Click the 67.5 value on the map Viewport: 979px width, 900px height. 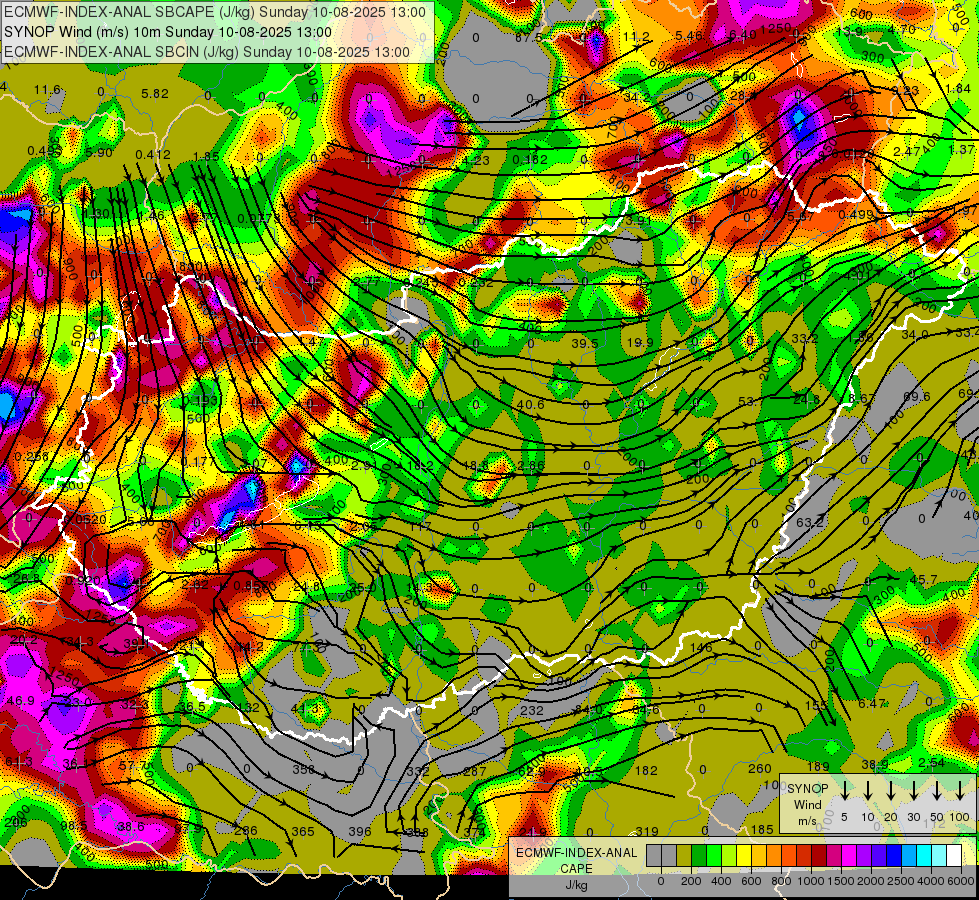pyautogui.click(x=529, y=37)
